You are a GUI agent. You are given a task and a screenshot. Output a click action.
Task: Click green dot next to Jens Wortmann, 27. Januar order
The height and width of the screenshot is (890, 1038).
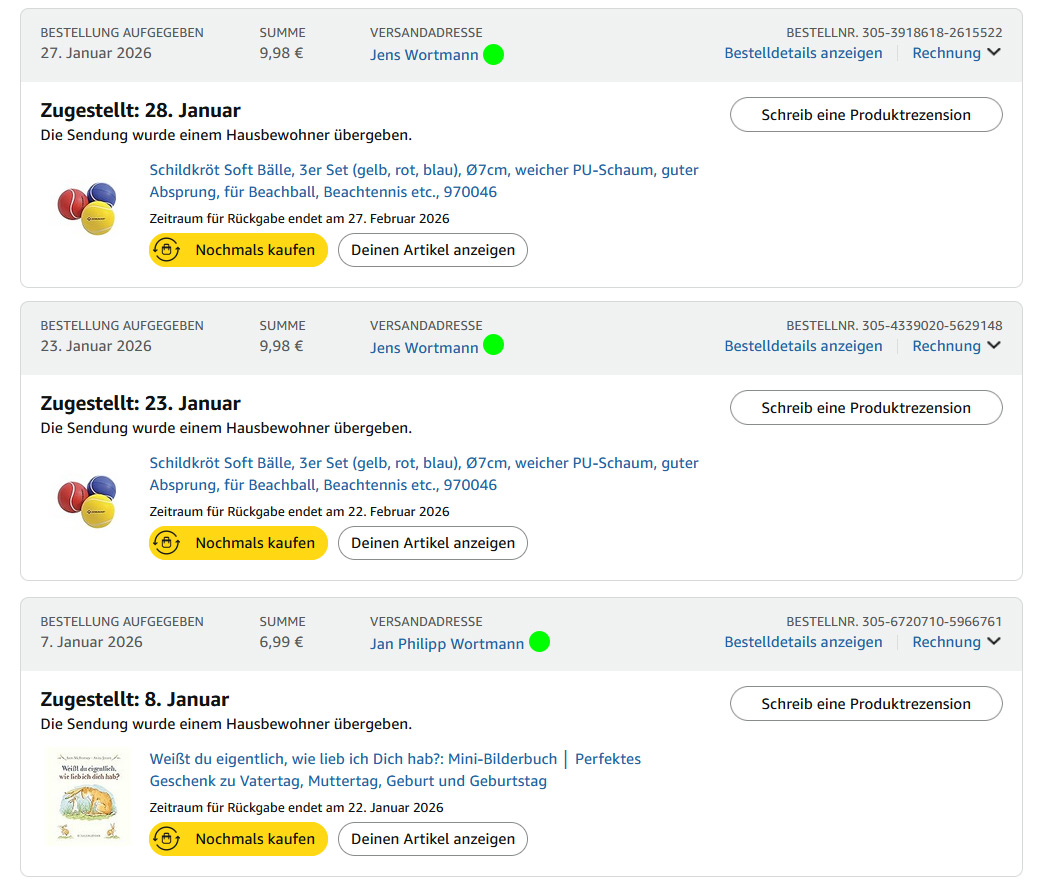coord(493,54)
